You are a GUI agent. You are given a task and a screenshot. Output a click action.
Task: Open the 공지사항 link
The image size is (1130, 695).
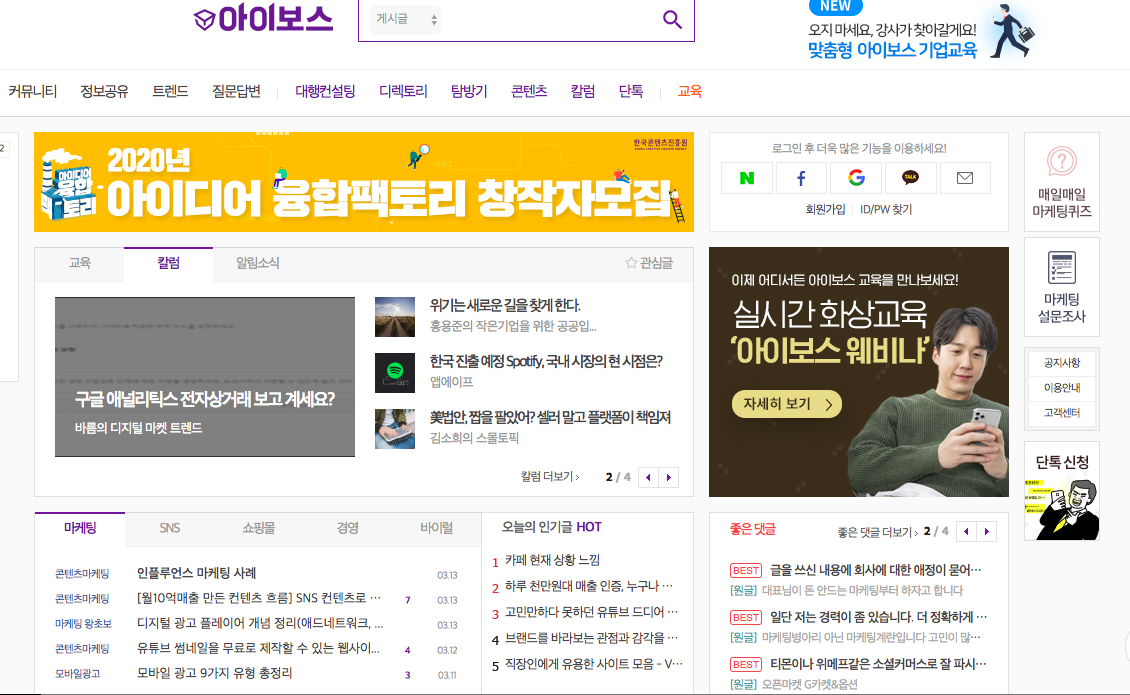(x=1062, y=363)
